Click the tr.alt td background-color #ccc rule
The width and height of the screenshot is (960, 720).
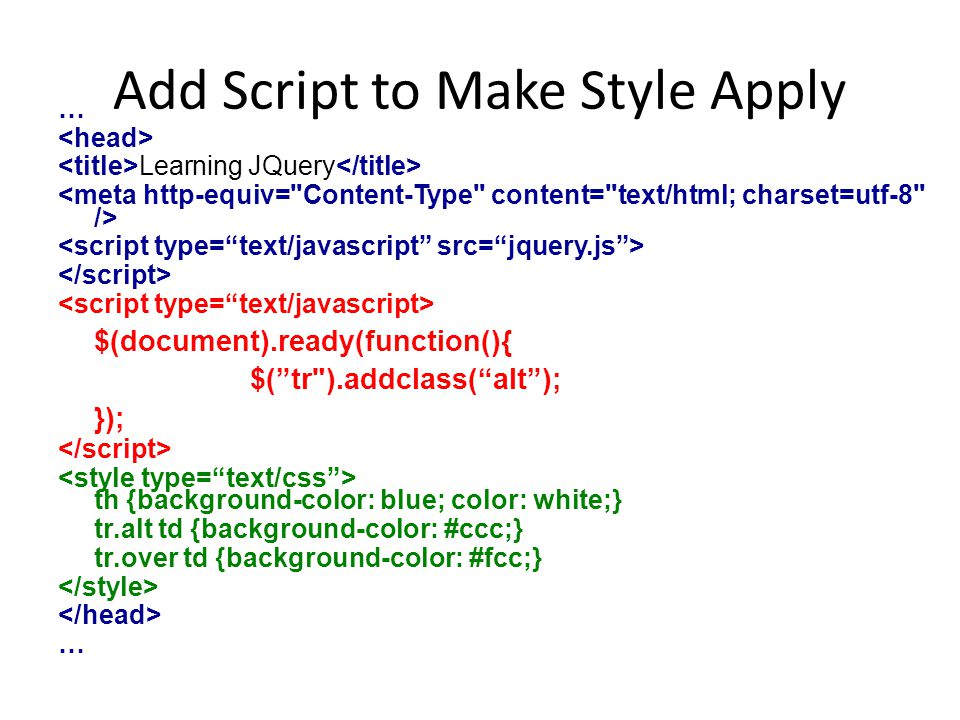(309, 529)
